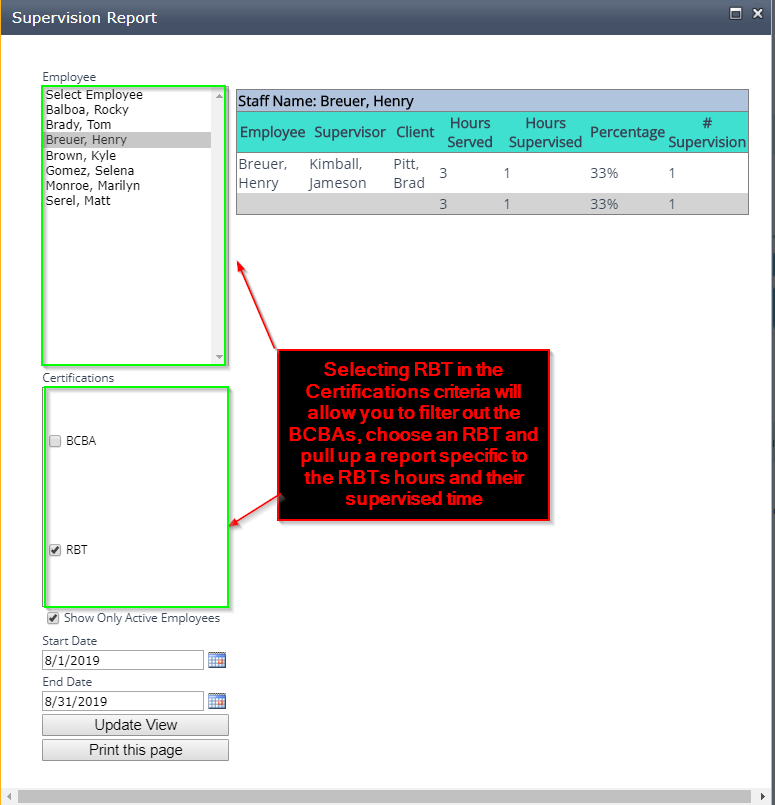Select Brown, Kyle in employee list
The height and width of the screenshot is (805, 775).
pyautogui.click(x=127, y=156)
